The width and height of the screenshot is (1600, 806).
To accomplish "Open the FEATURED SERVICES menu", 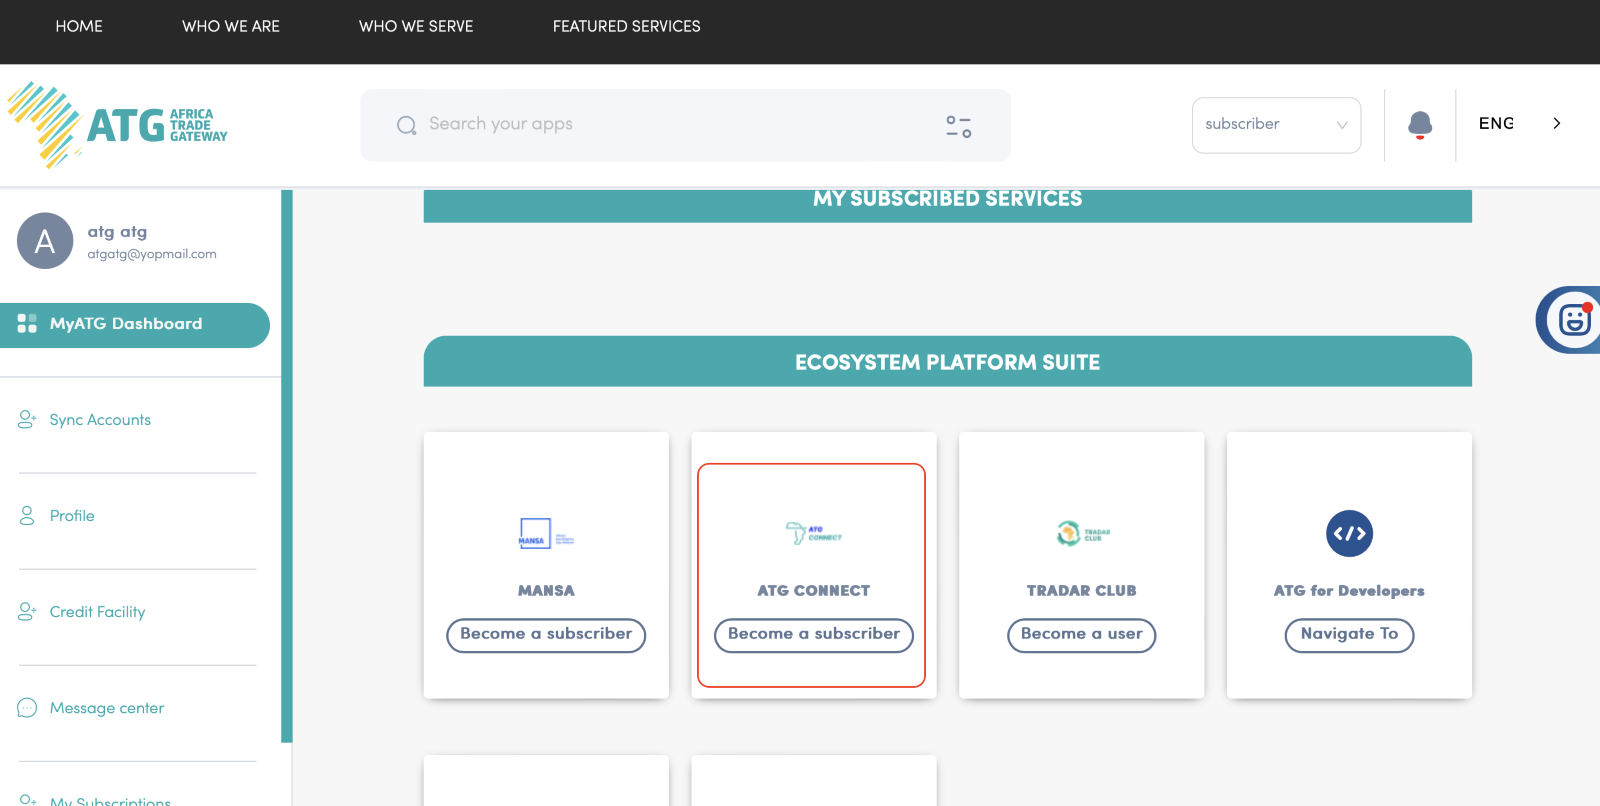I will [627, 26].
